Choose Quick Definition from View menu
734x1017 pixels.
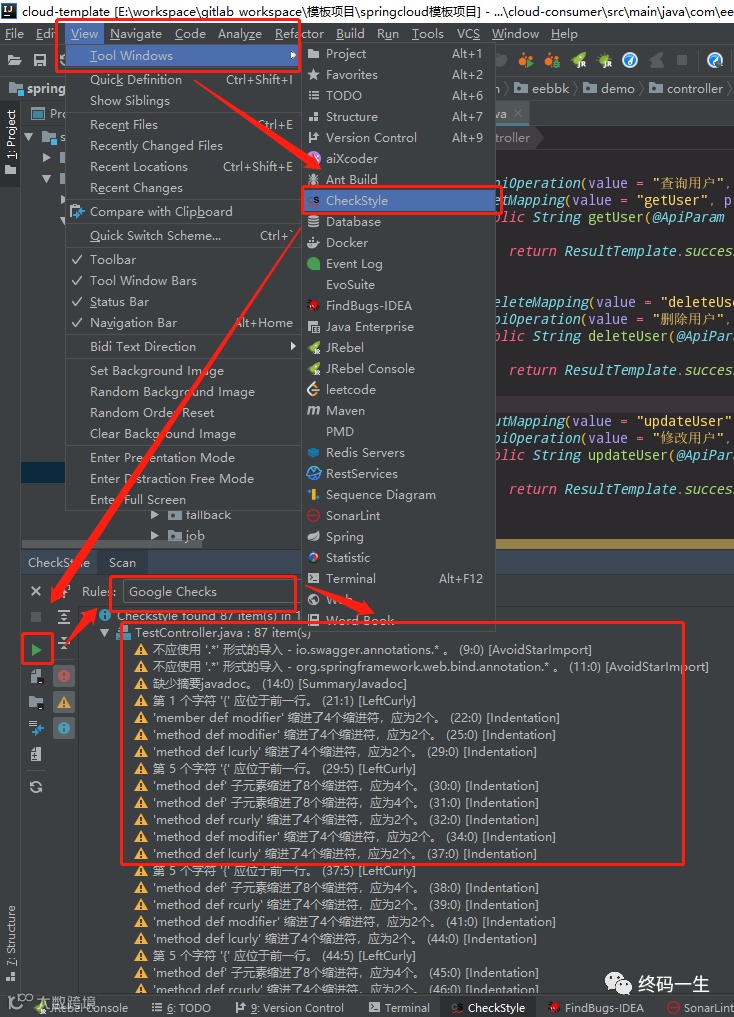point(183,80)
